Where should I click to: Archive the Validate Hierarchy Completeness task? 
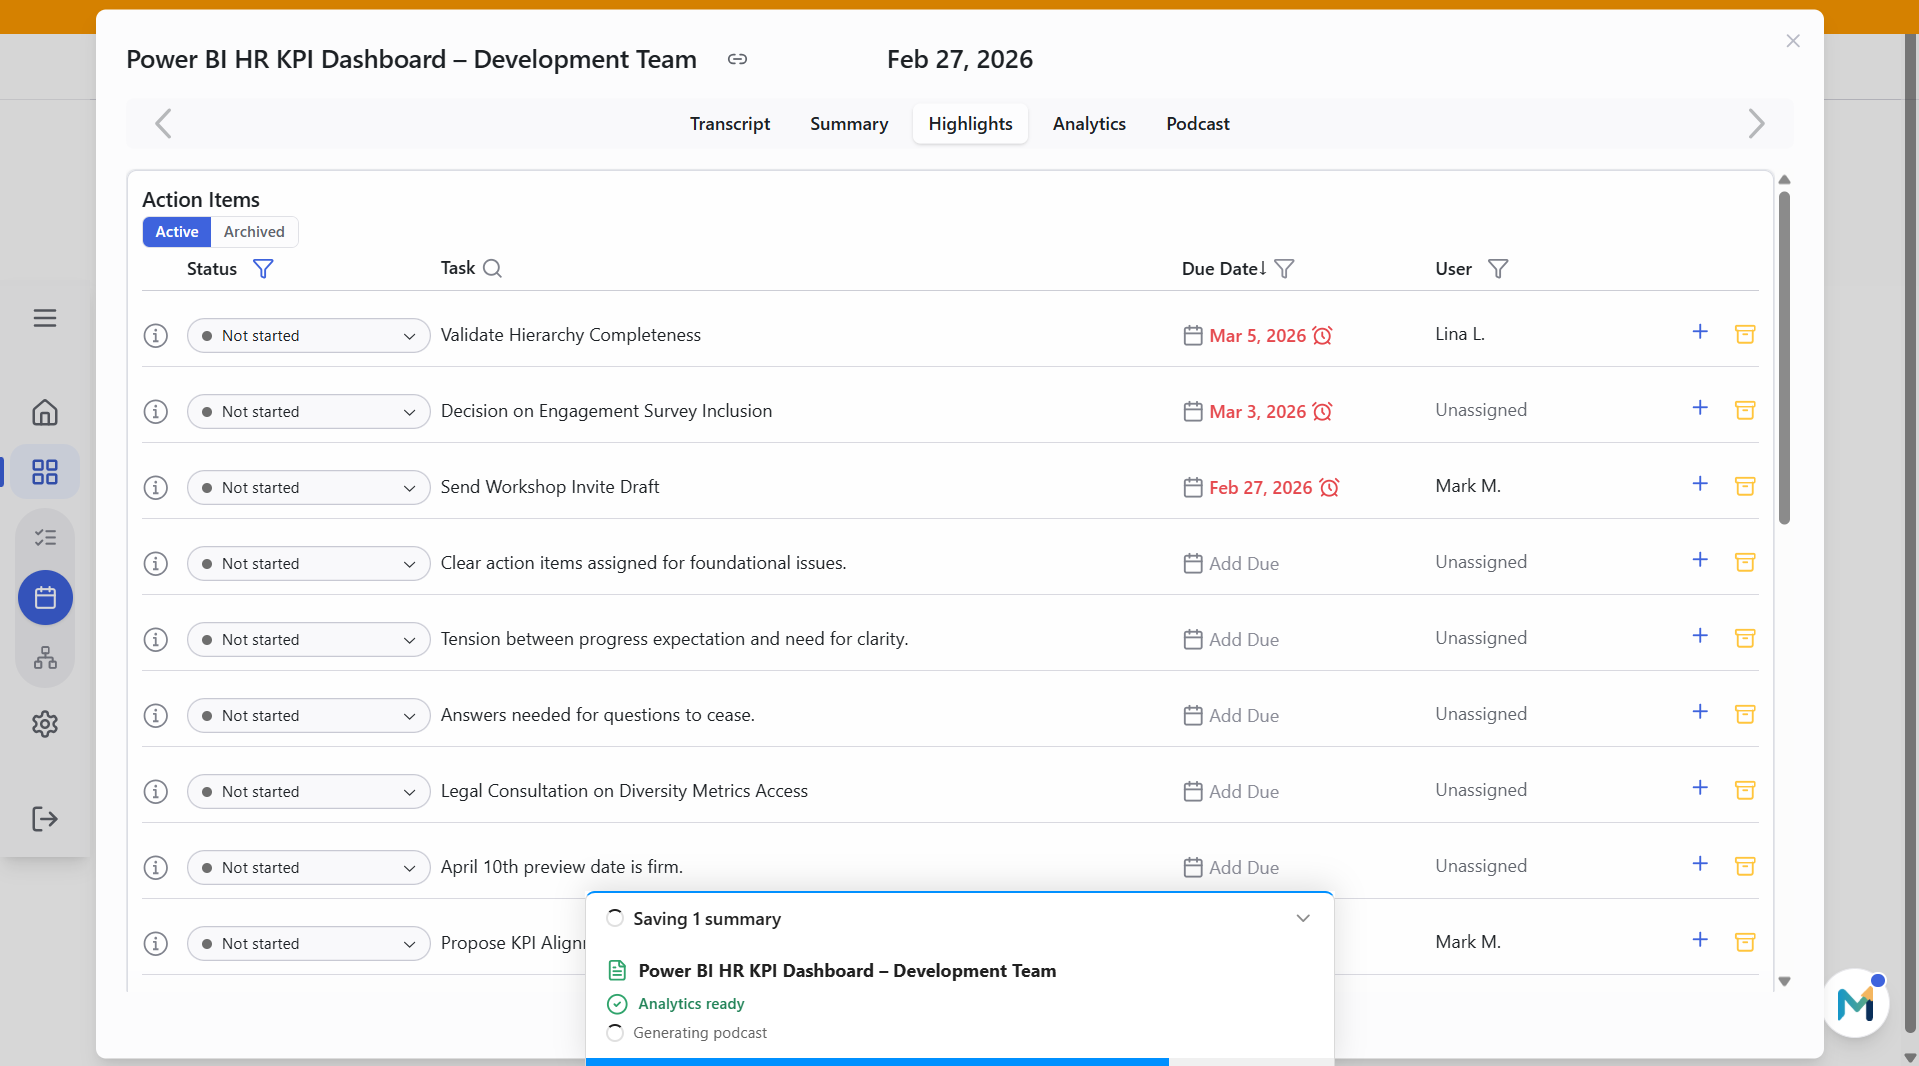pyautogui.click(x=1745, y=334)
